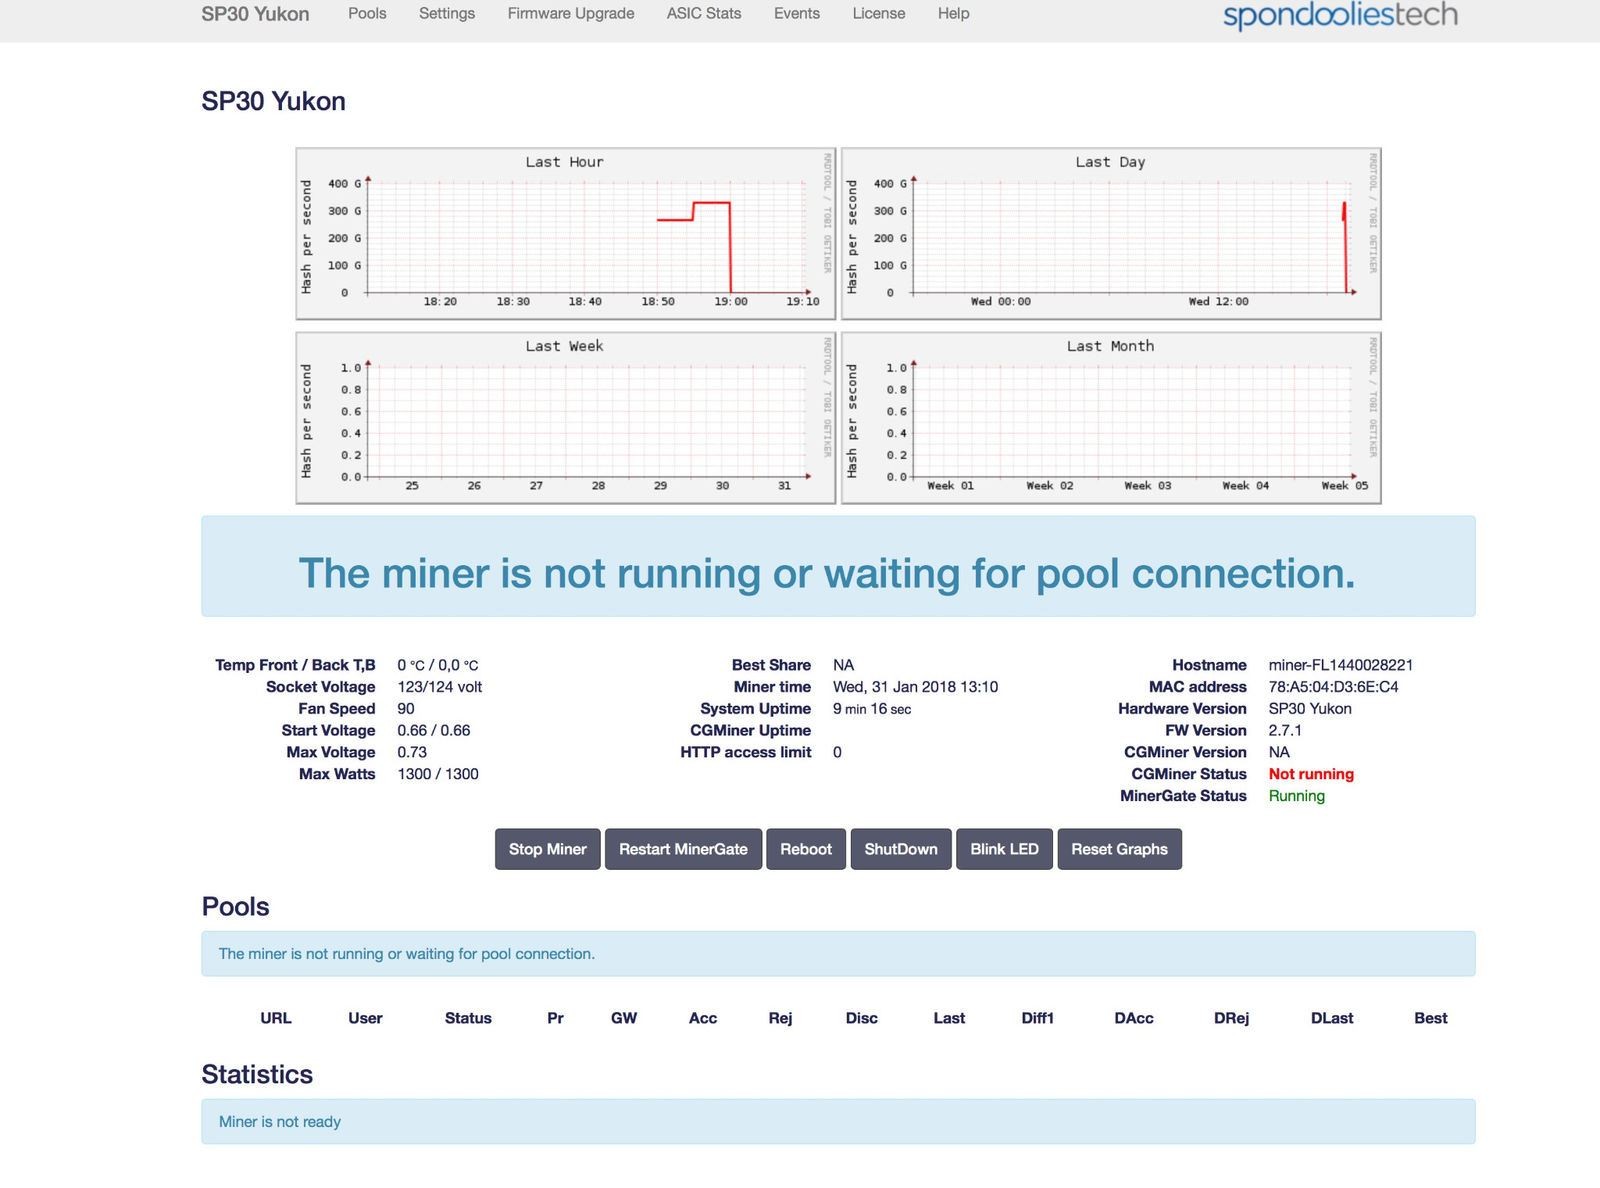Click the Rej column header
Viewport: 1600px width, 1188px height.
click(780, 1018)
